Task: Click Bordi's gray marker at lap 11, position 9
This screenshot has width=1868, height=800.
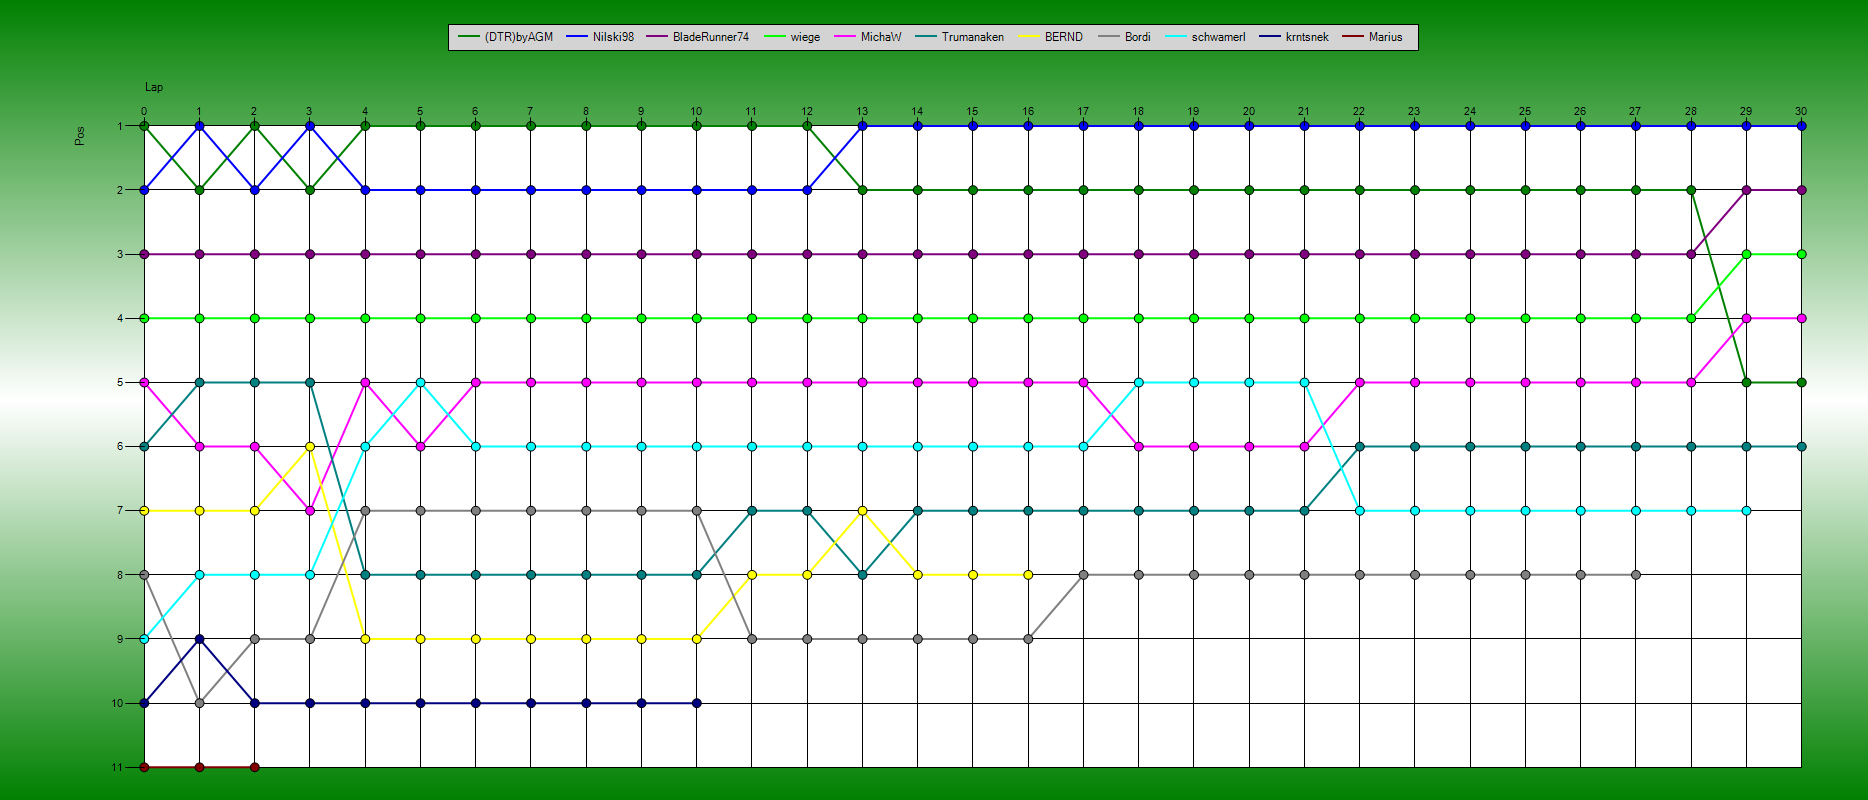Action: pyautogui.click(x=752, y=639)
